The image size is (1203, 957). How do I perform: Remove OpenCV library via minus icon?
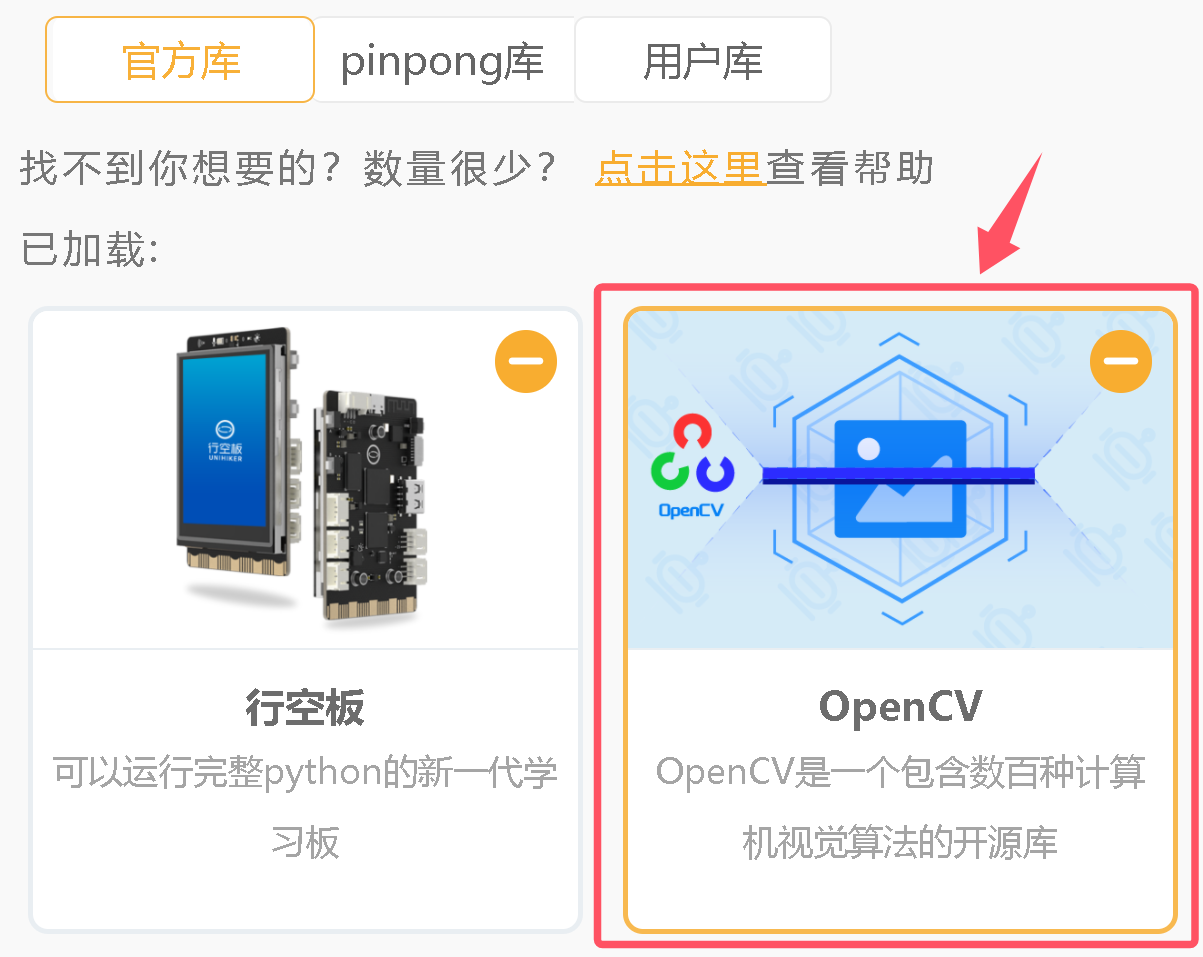[x=1121, y=361]
